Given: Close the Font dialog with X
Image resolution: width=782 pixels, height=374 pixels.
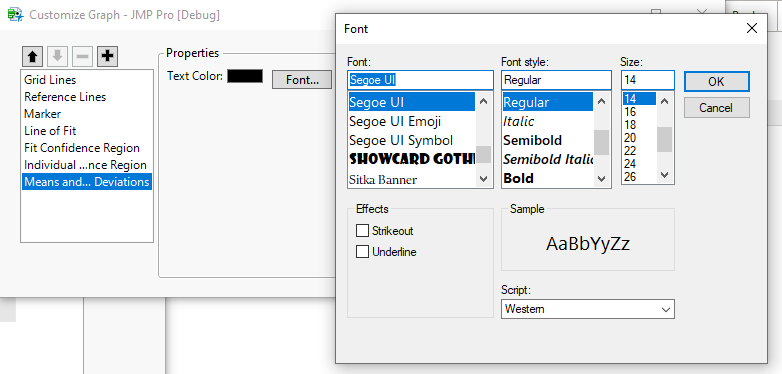Looking at the screenshot, I should [752, 28].
